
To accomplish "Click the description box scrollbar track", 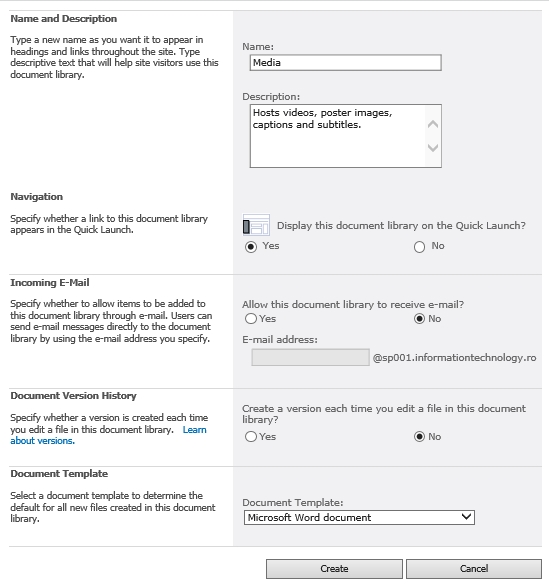I will tap(433, 136).
